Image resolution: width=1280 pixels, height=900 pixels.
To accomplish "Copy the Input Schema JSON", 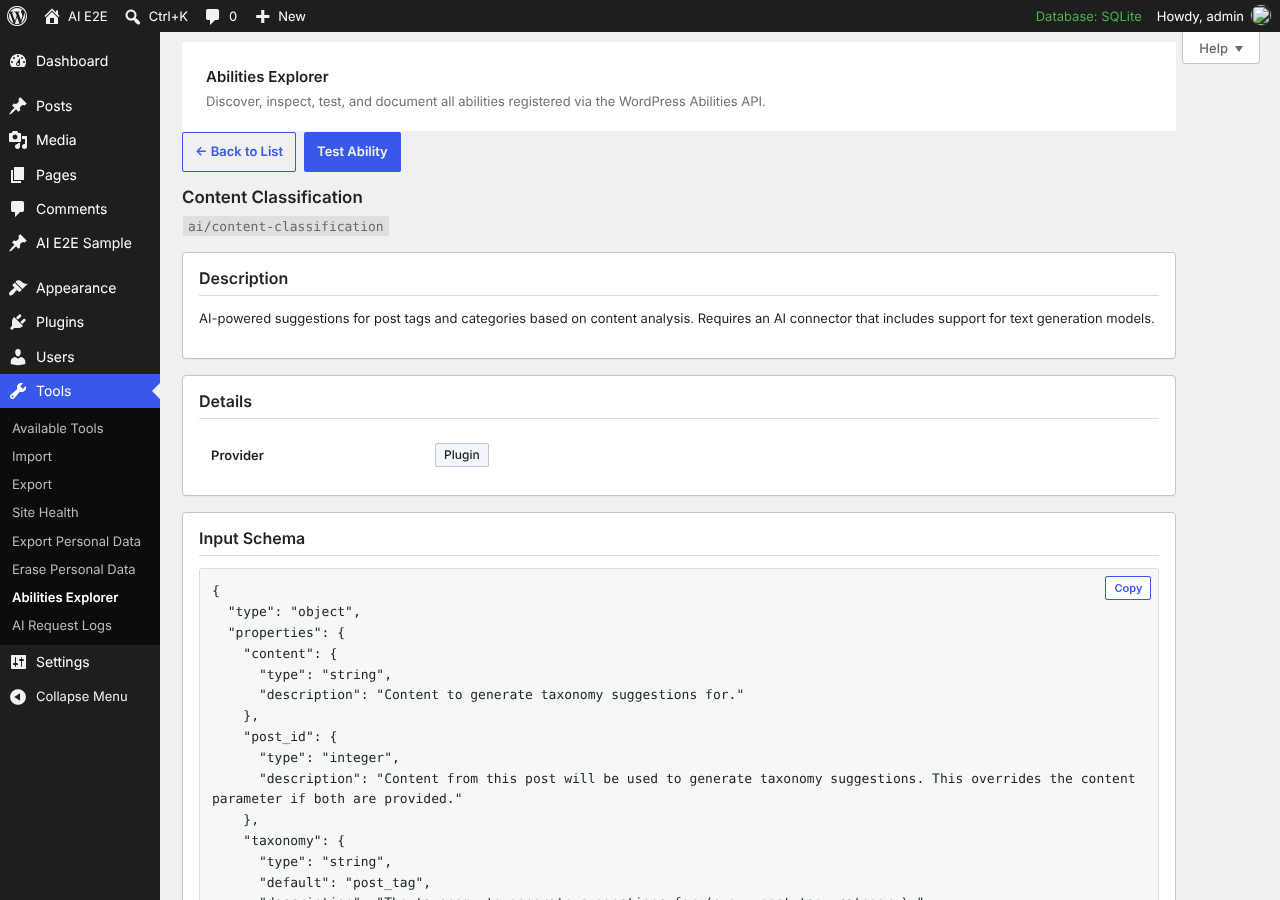I will click(x=1128, y=588).
